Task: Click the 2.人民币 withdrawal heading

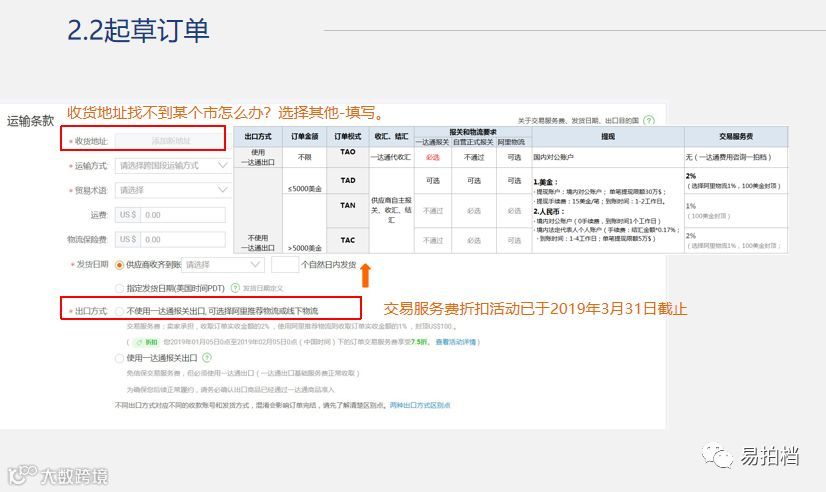Action: click(548, 211)
